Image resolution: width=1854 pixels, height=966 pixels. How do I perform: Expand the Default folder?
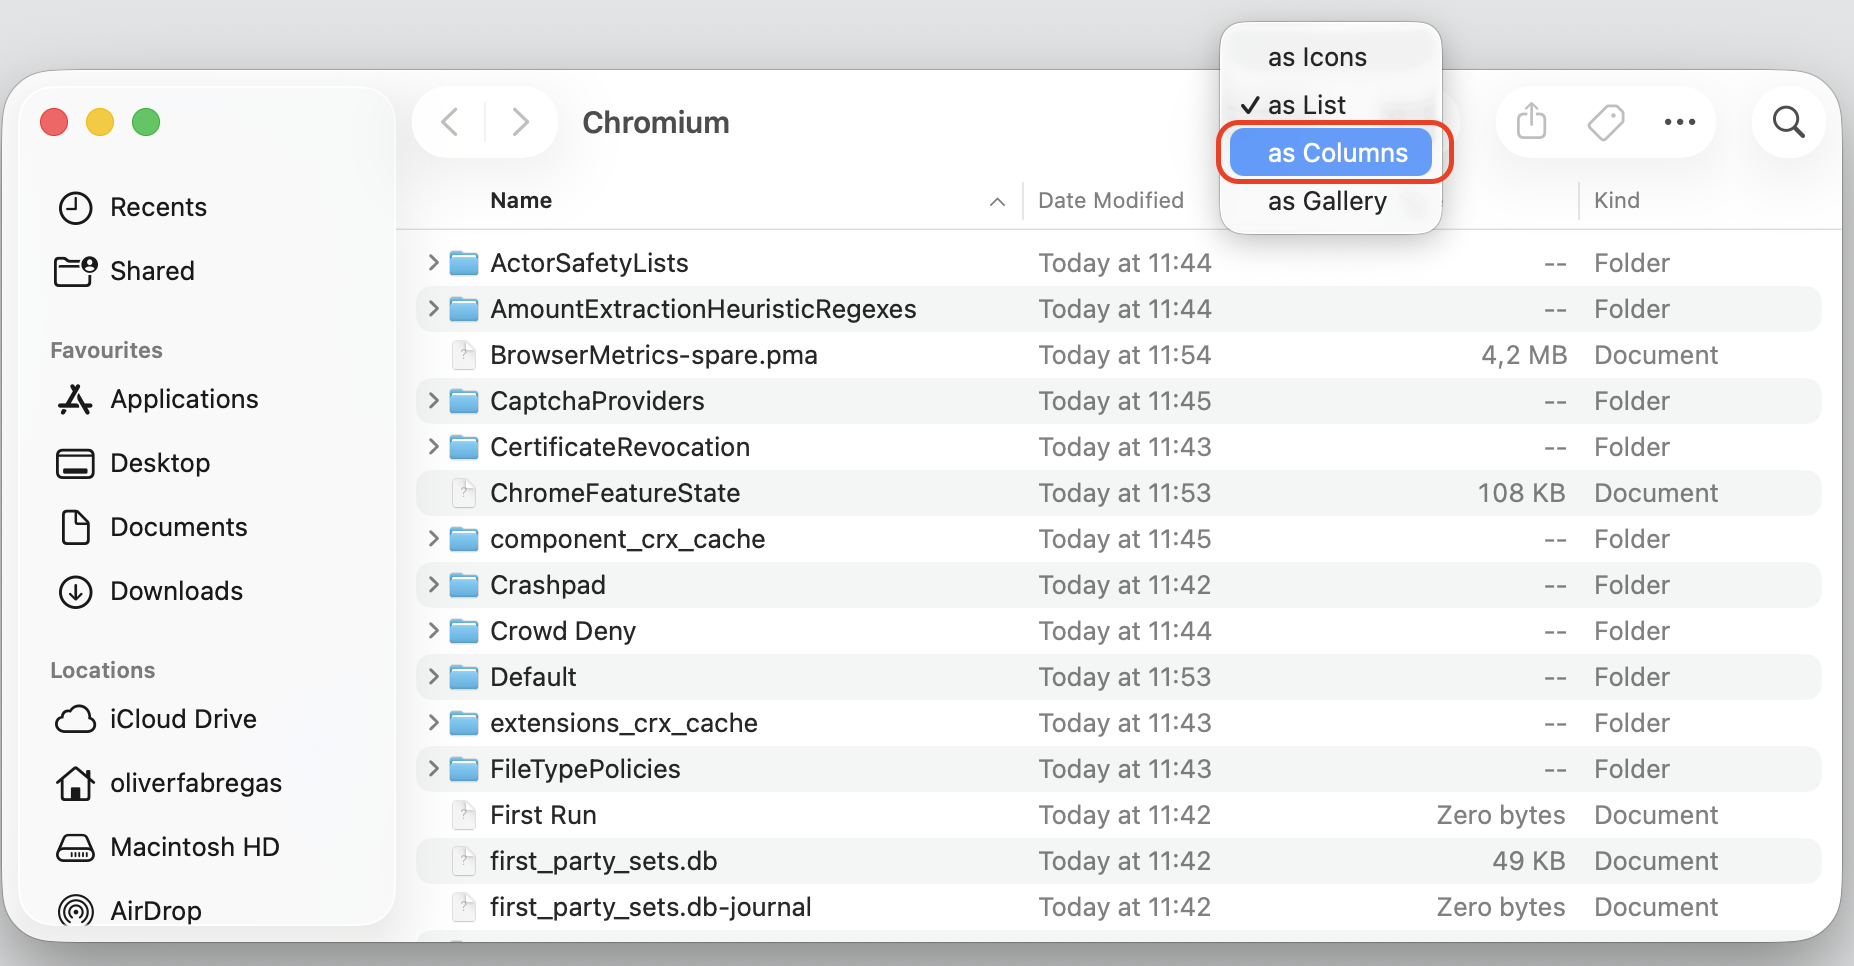[x=433, y=677]
